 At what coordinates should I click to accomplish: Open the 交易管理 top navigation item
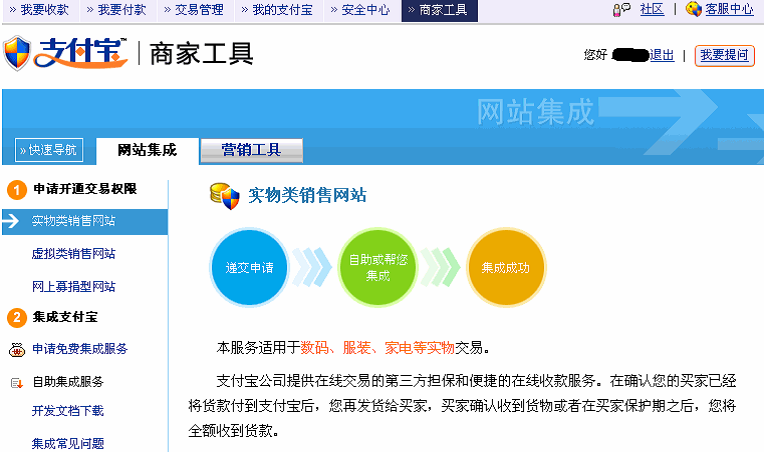(x=195, y=10)
